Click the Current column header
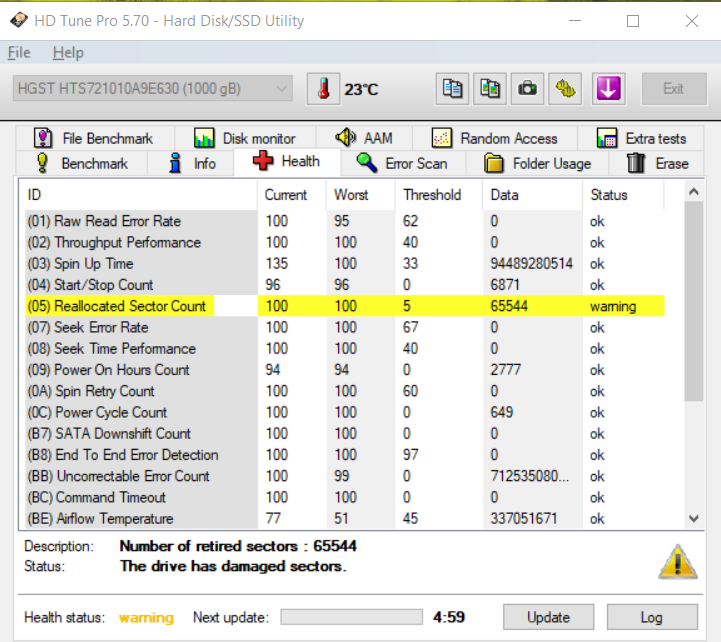 [292, 195]
